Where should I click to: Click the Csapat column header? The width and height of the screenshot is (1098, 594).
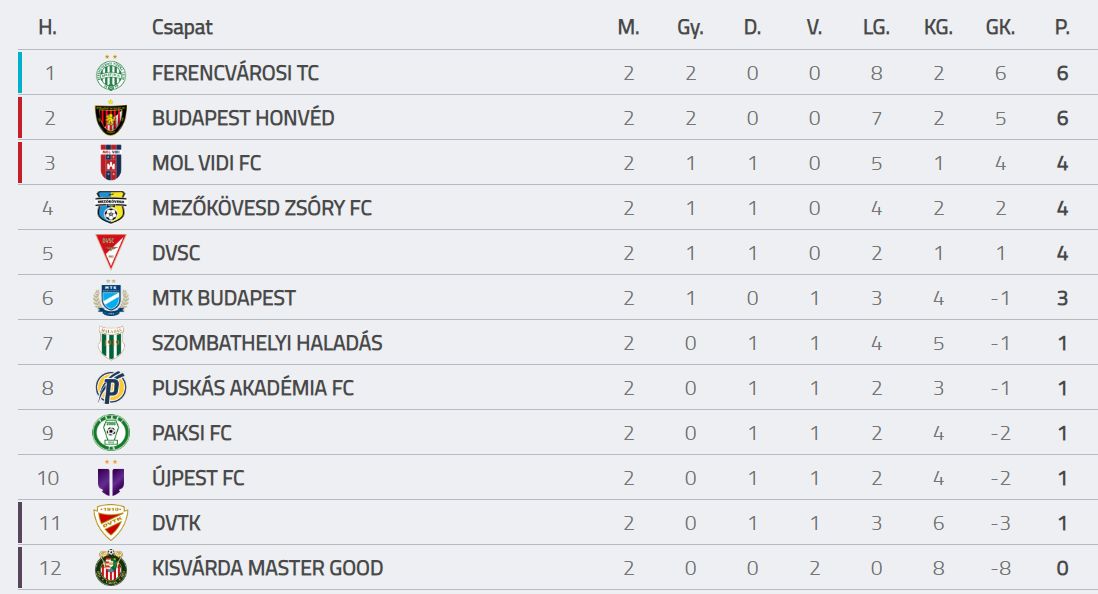[x=182, y=27]
